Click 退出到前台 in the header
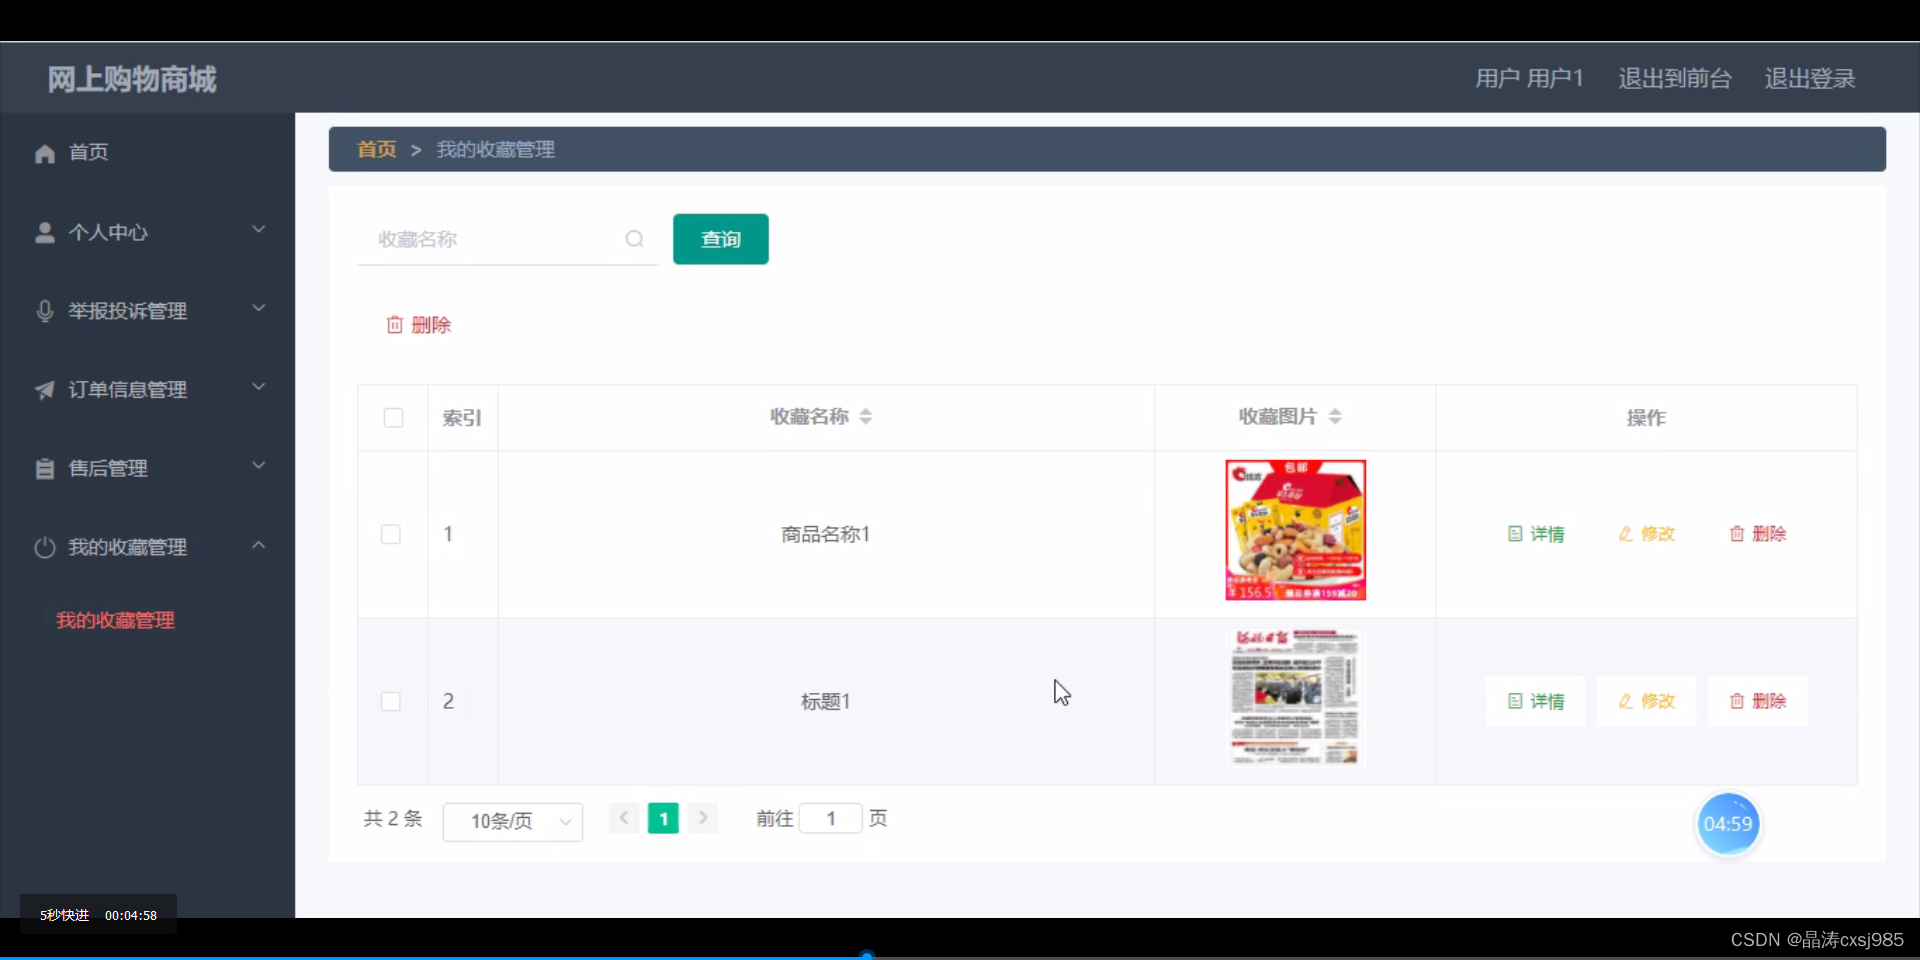Image resolution: width=1920 pixels, height=960 pixels. click(x=1675, y=78)
